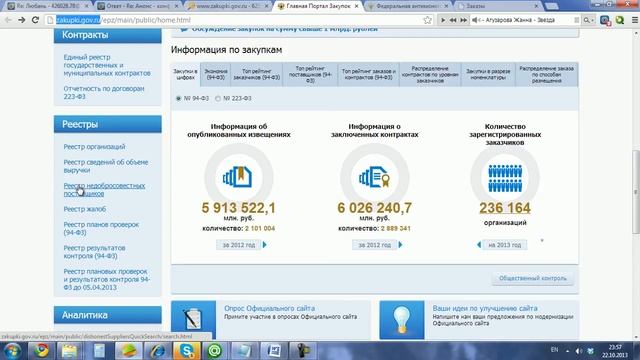This screenshot has width=640, height=360.
Task: Switch to the 'Топ рейтинг поставщиков' tab
Action: click(310, 74)
